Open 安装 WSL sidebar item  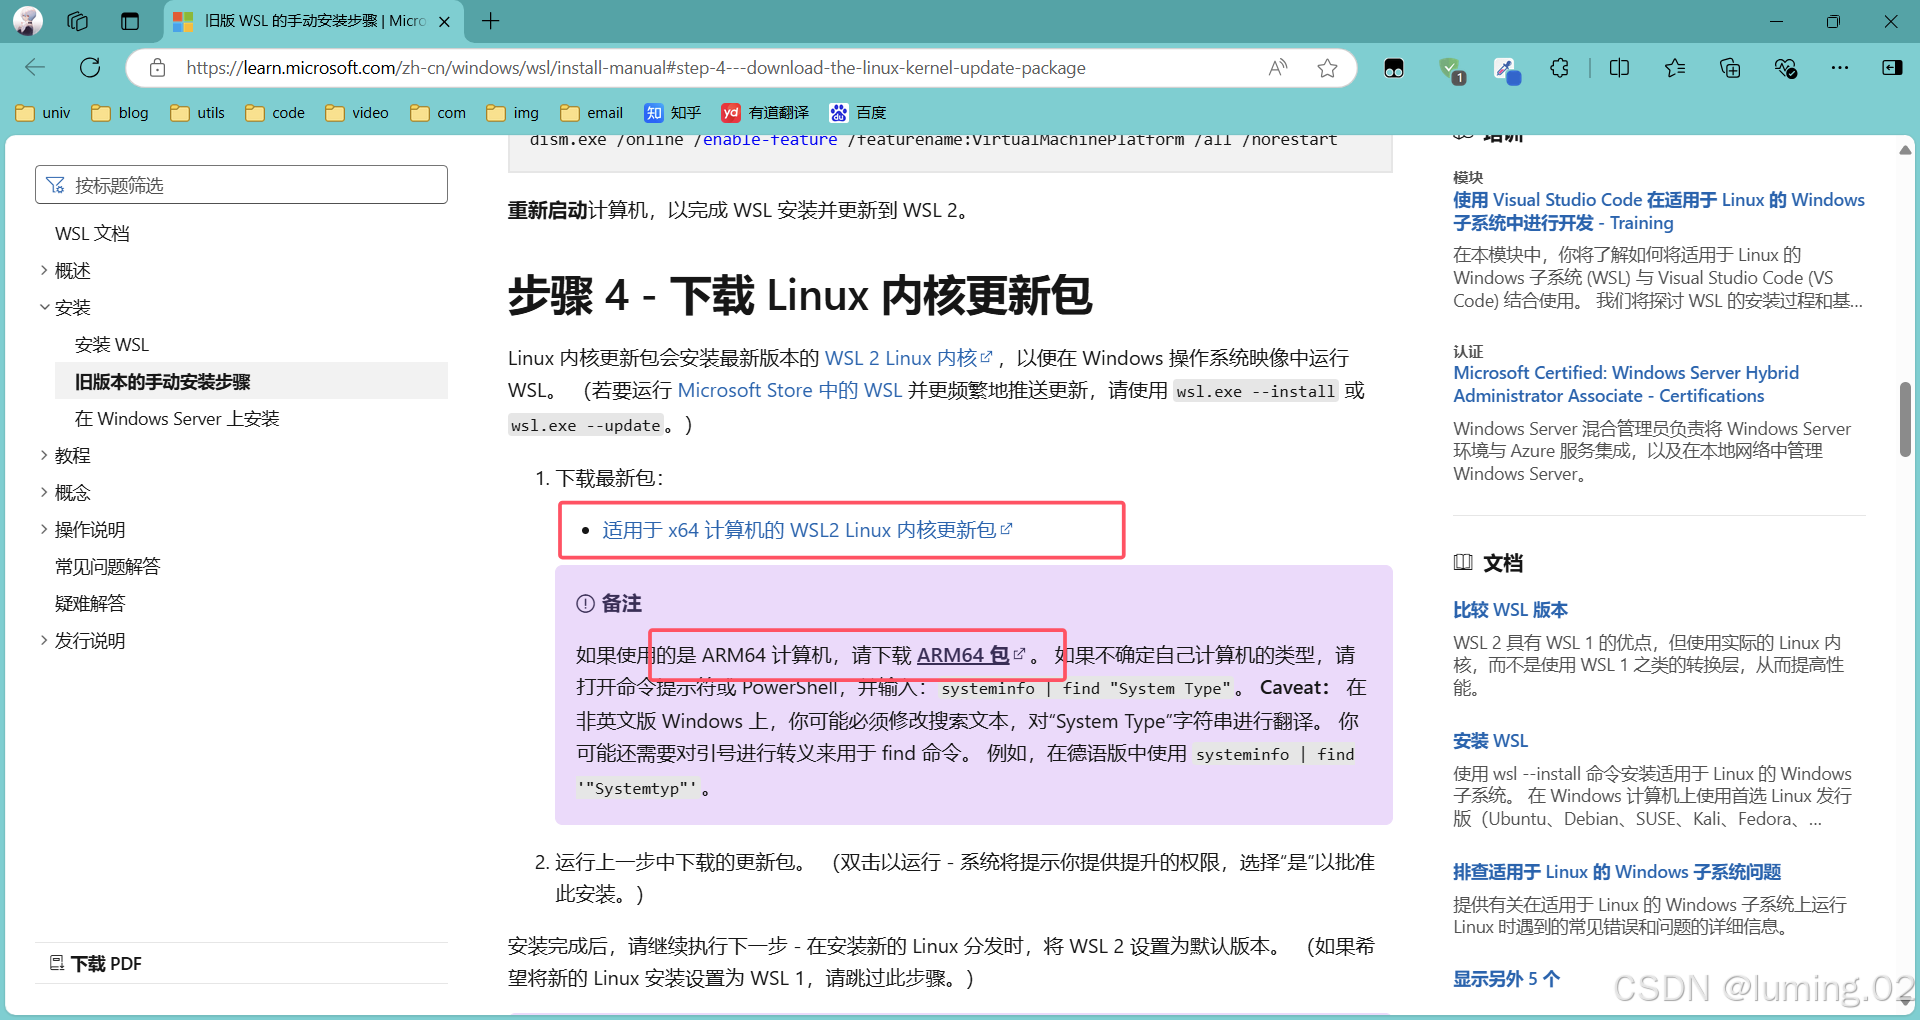click(111, 344)
